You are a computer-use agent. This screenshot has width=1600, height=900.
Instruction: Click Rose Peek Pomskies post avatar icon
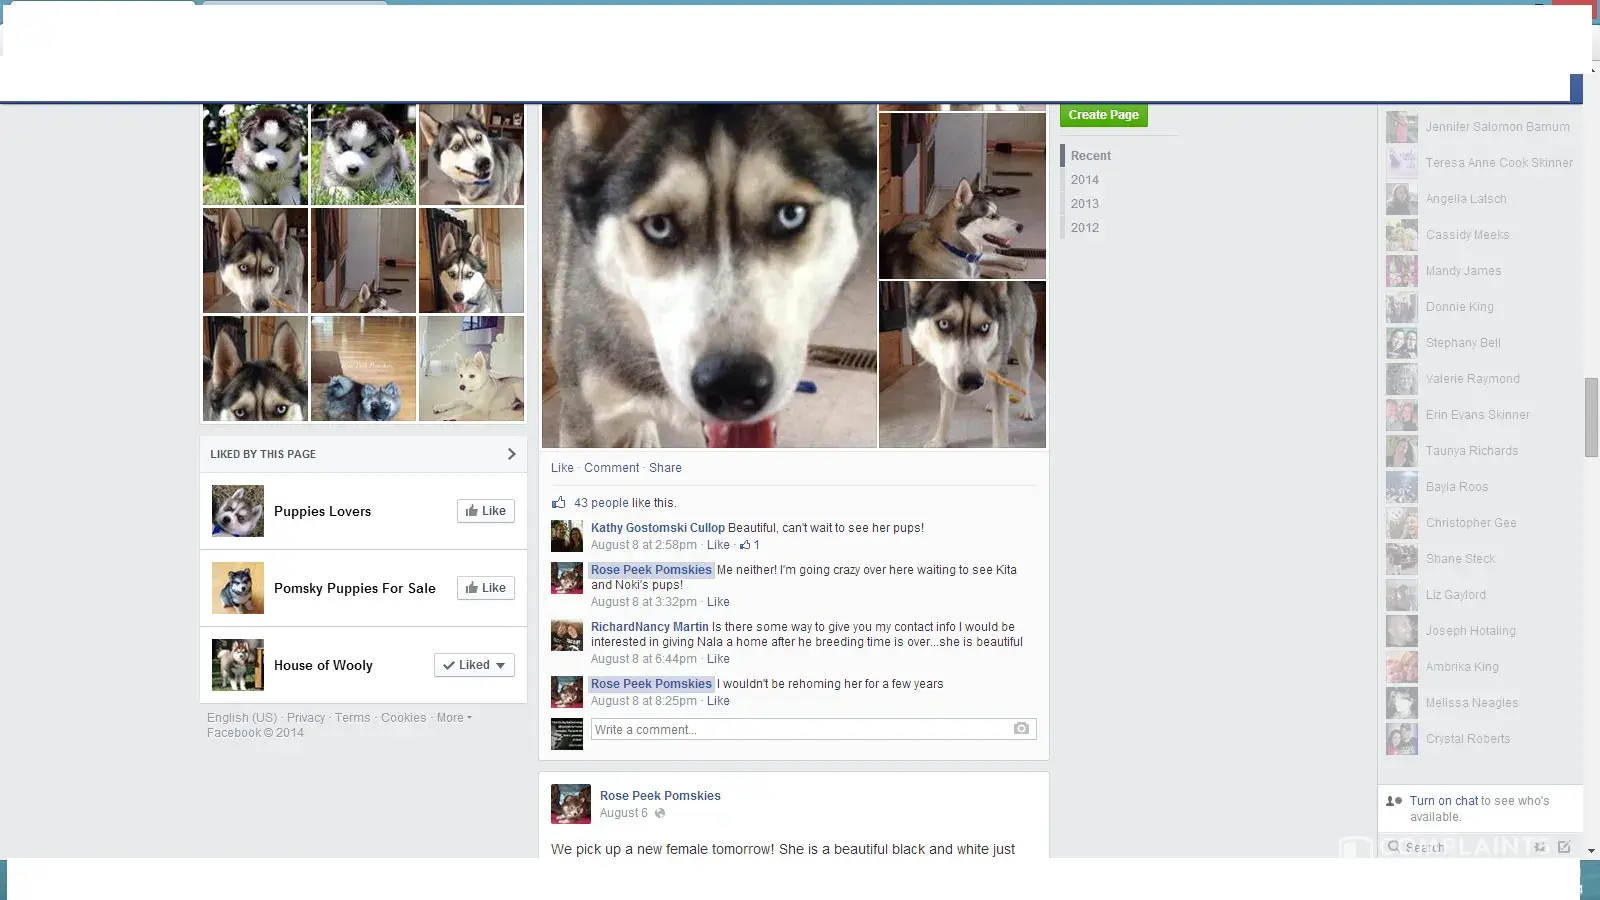570,804
